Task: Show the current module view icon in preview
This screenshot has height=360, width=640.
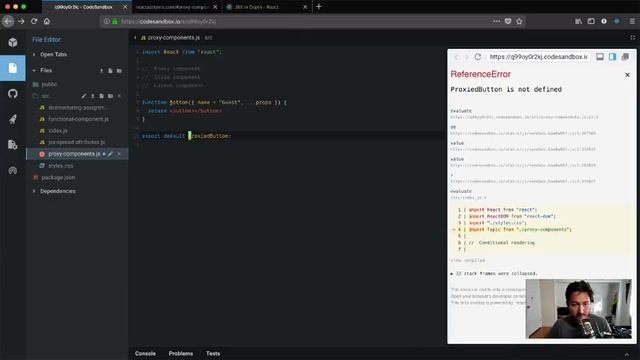Action: click(613, 57)
